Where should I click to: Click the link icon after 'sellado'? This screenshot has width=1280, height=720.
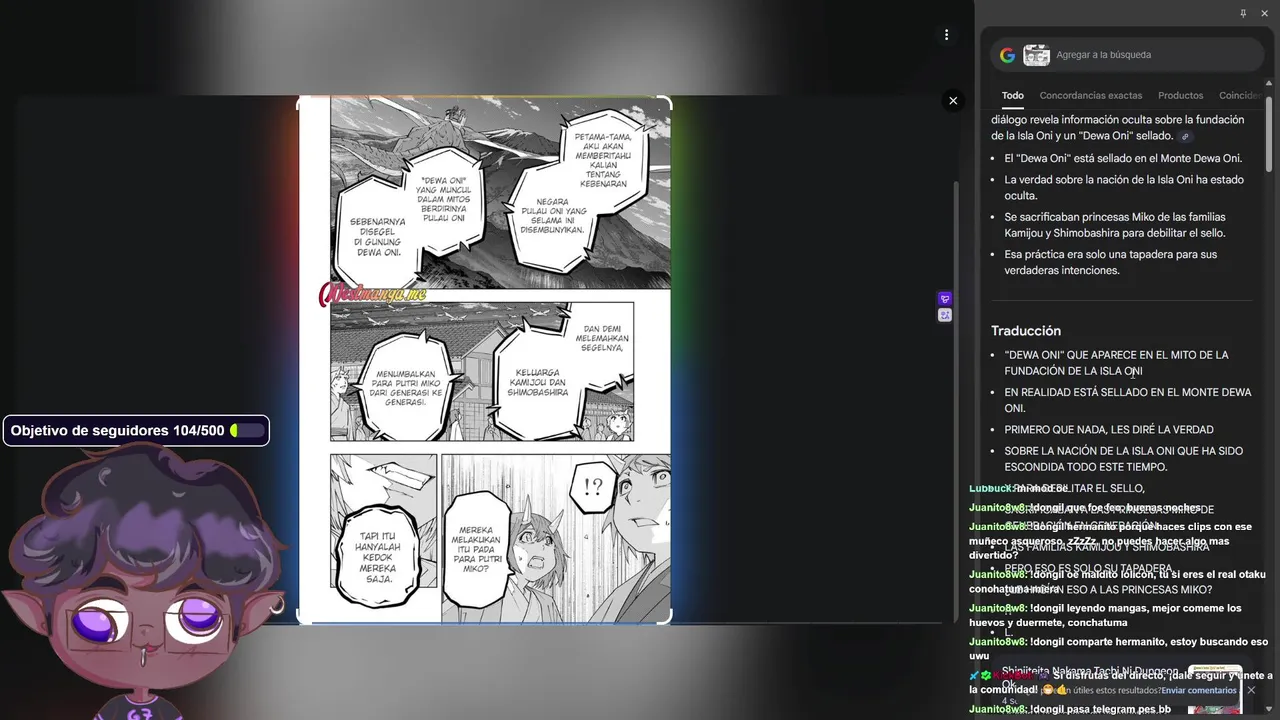coord(1185,137)
